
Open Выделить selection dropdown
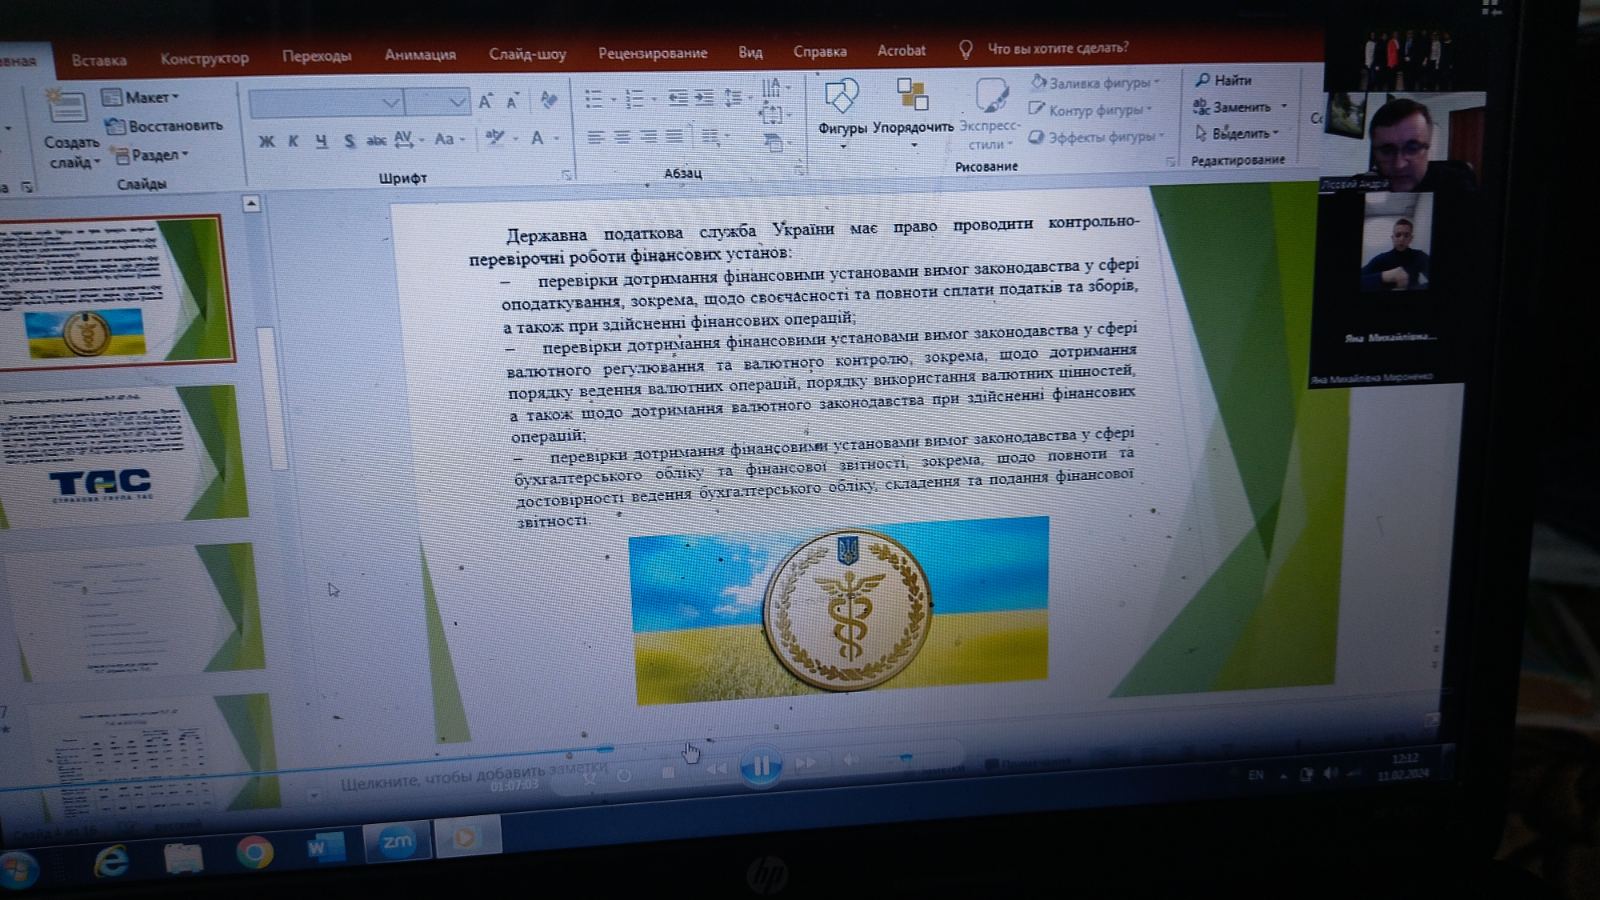1238,133
